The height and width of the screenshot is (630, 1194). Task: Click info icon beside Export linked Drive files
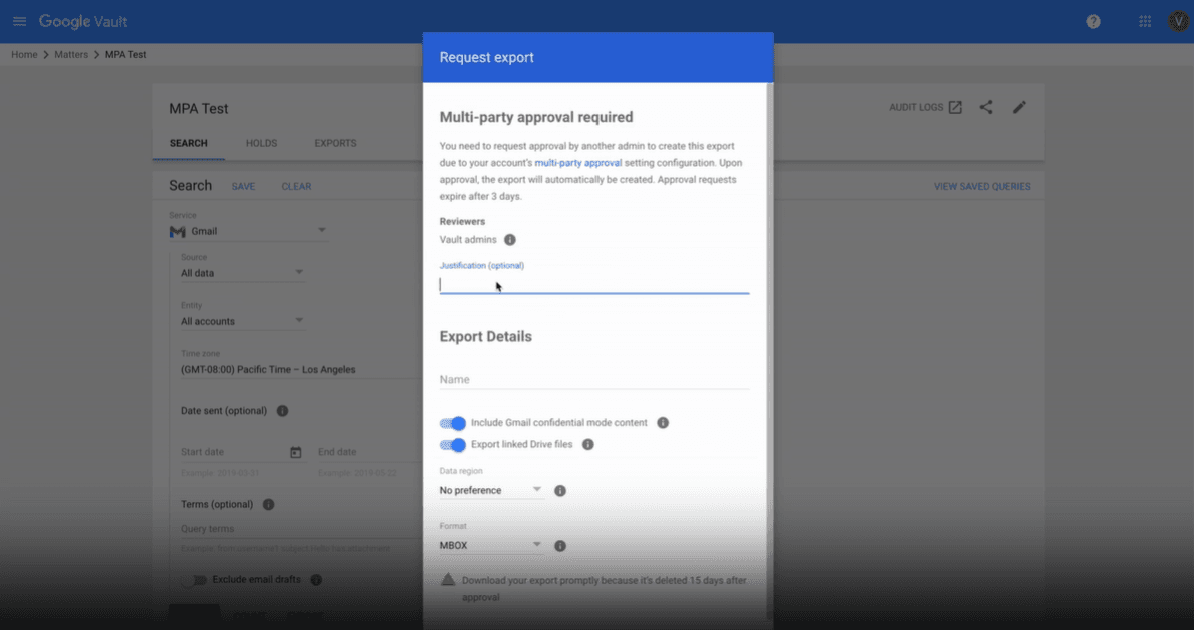[x=588, y=444]
